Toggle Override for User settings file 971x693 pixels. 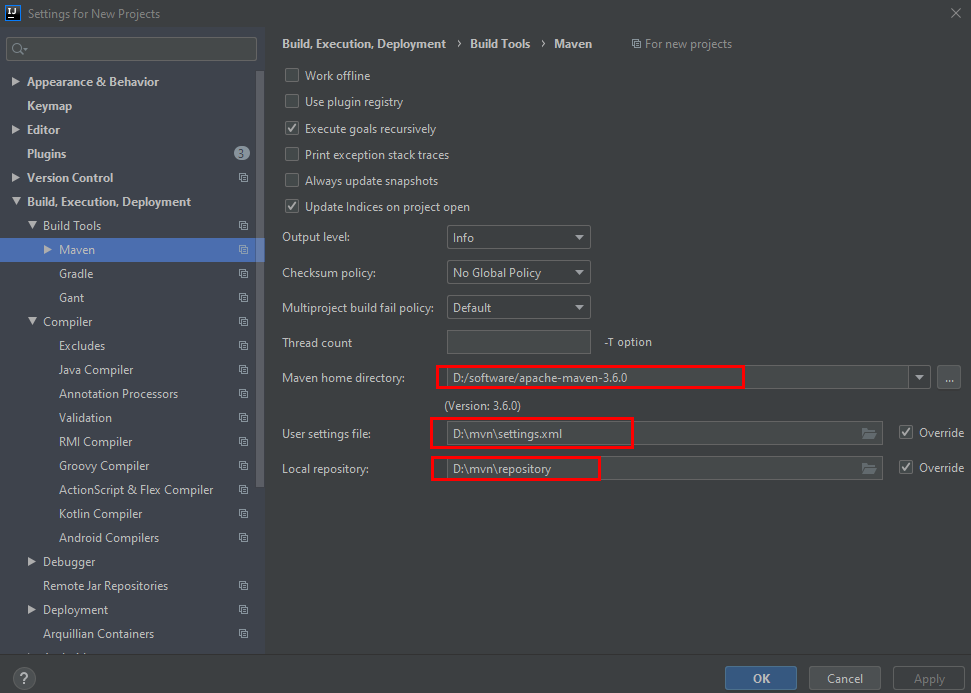click(x=906, y=432)
